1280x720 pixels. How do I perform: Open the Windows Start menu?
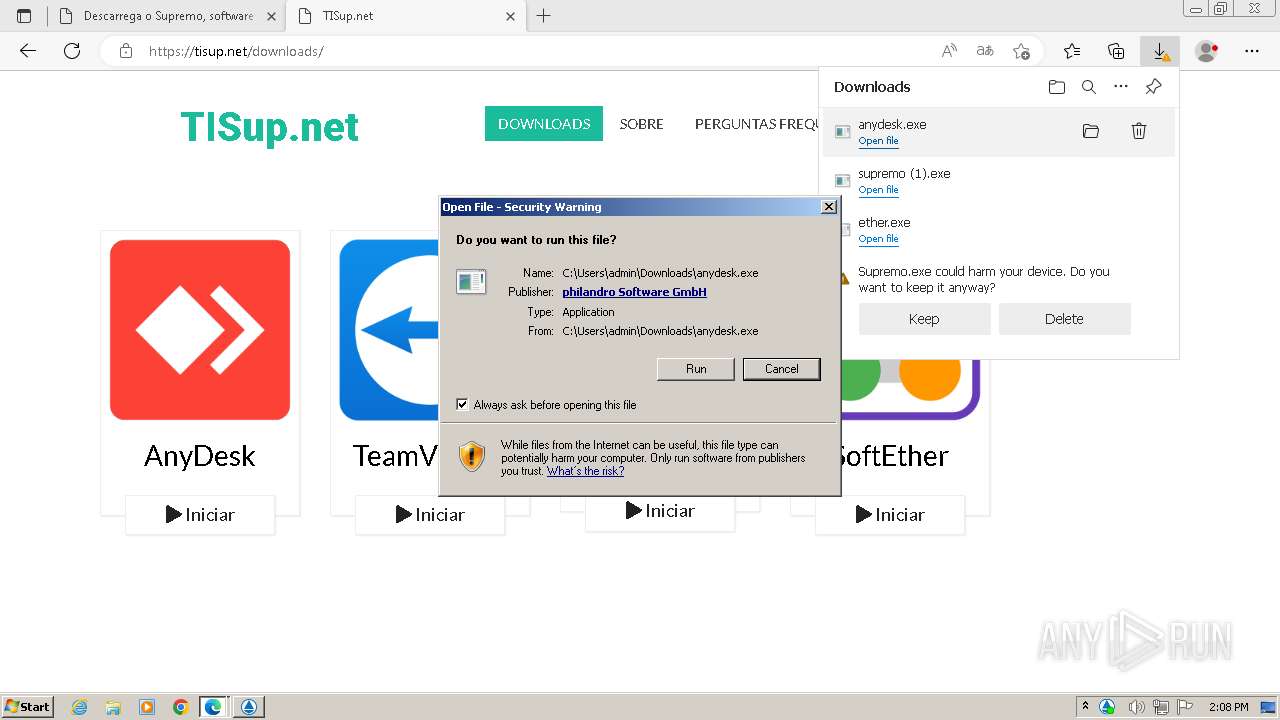[28, 707]
